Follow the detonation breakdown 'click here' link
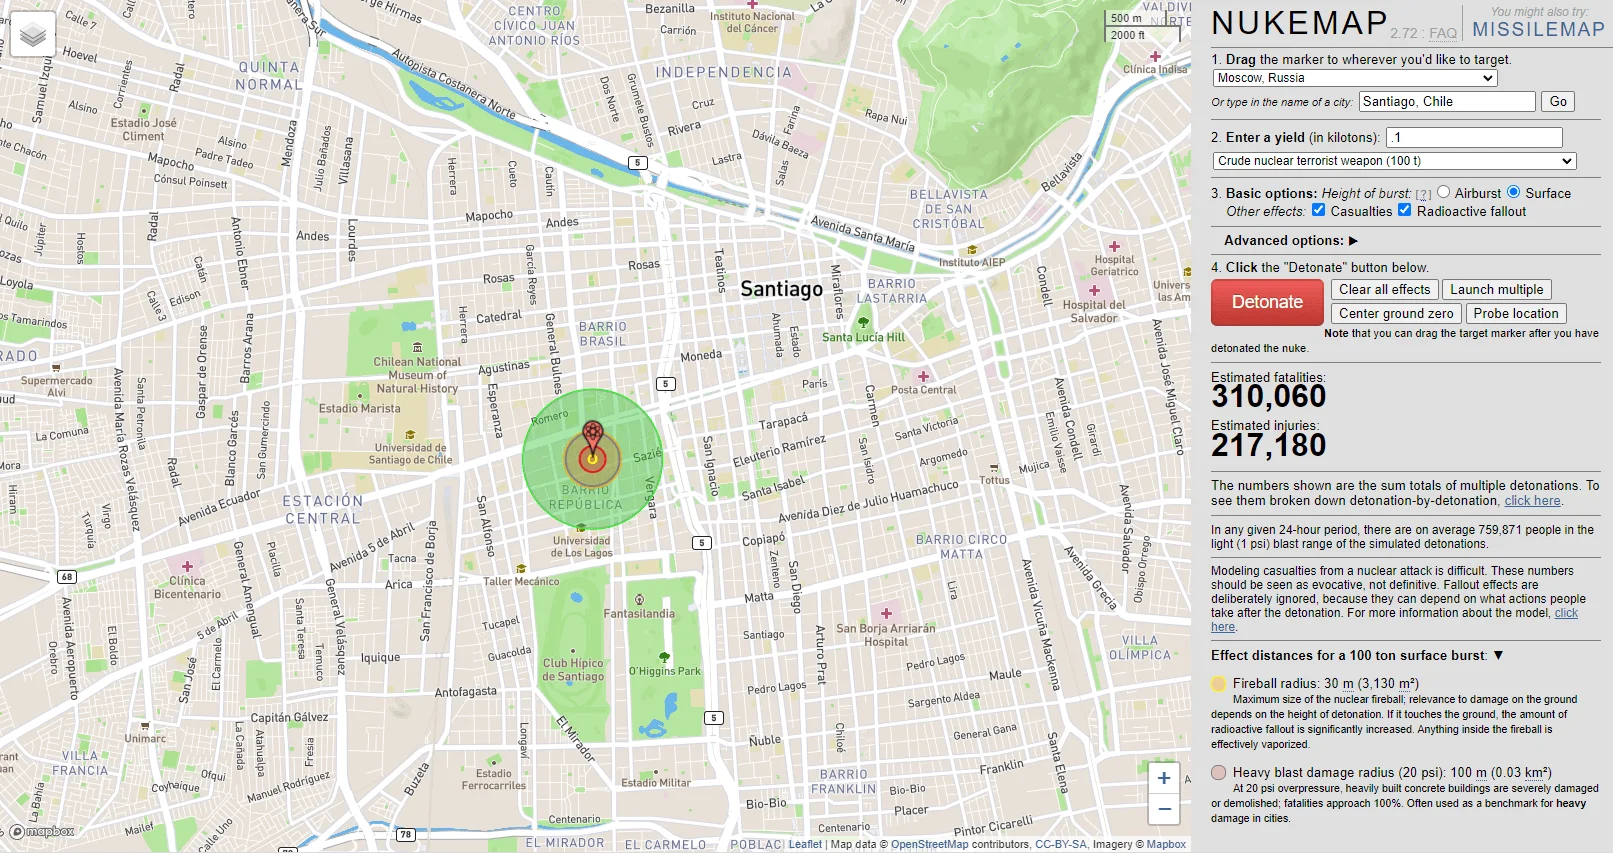The height and width of the screenshot is (854, 1613). tap(1532, 501)
